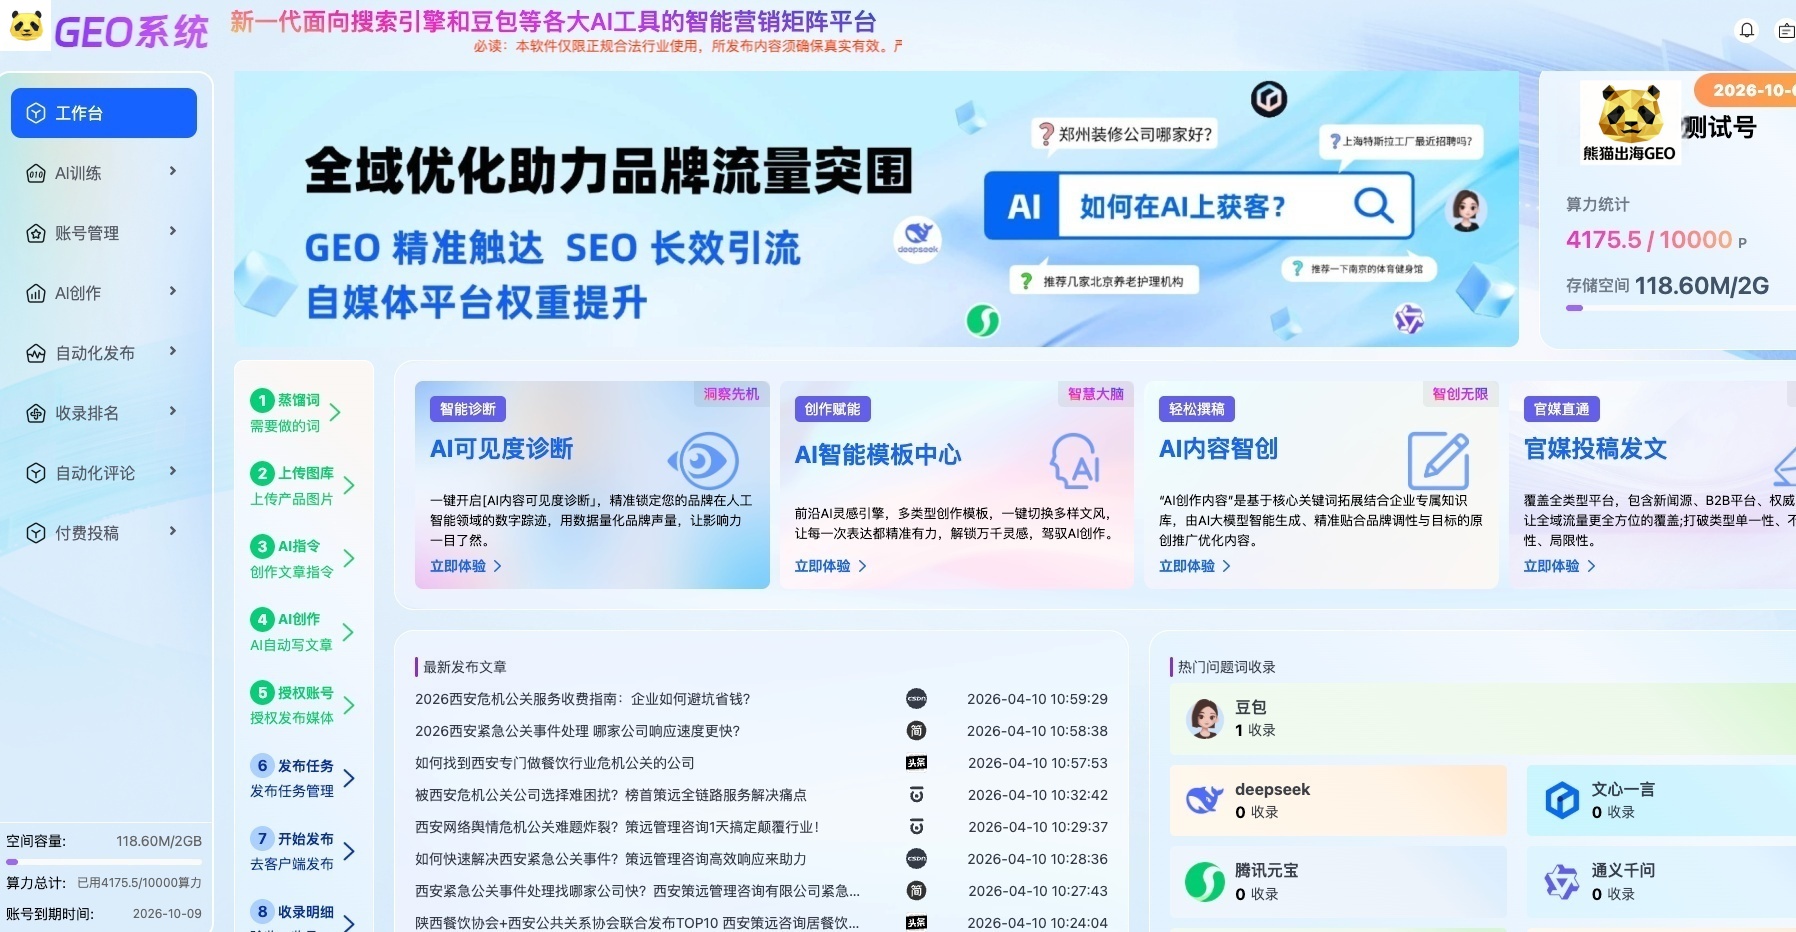1796x932 pixels.
Task: Click the deepseek whale icon in 热门问题词收录
Action: tap(1204, 800)
